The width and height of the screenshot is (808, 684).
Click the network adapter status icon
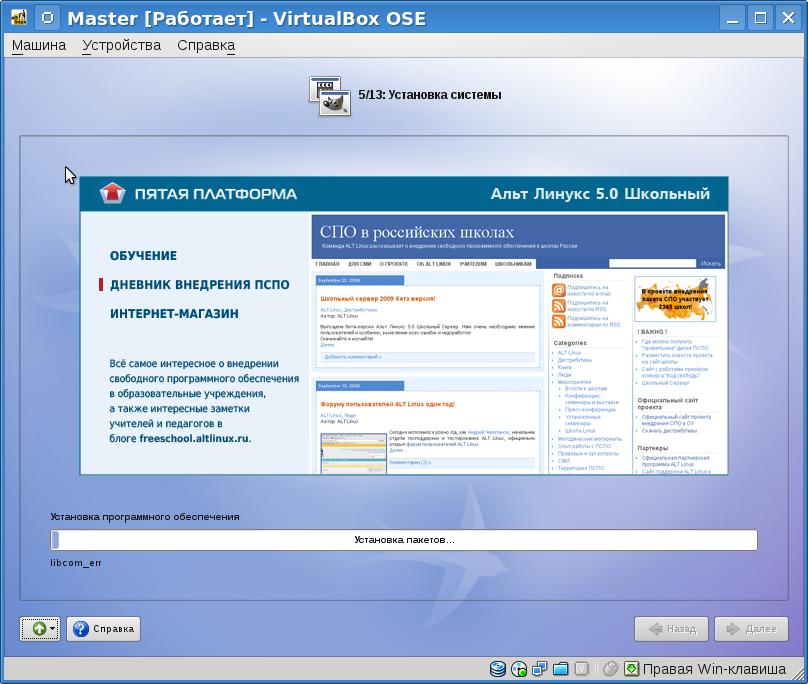[540, 669]
